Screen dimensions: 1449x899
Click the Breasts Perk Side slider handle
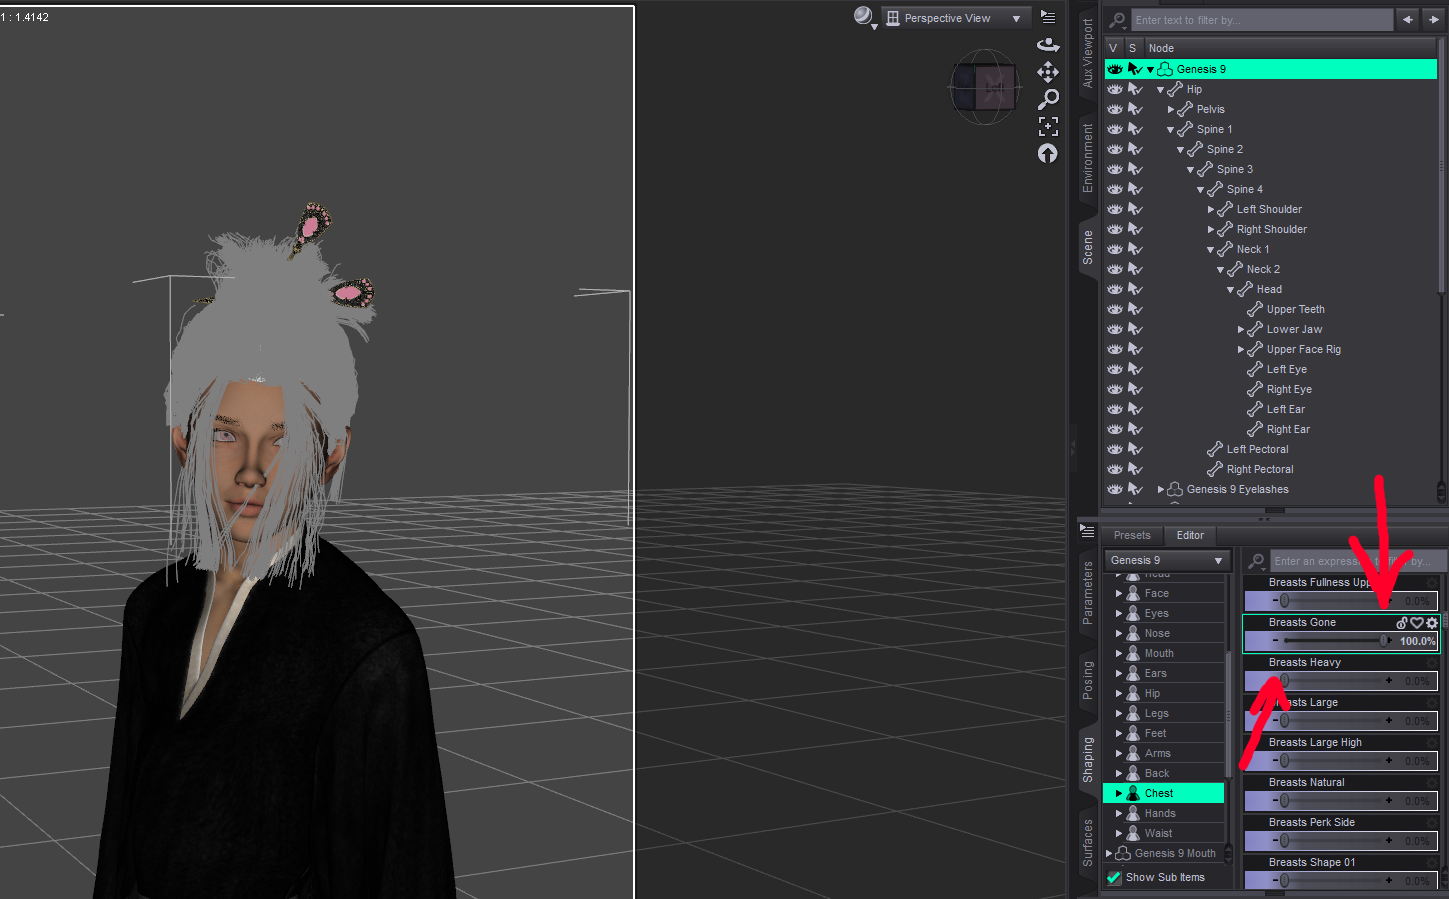(x=1284, y=840)
